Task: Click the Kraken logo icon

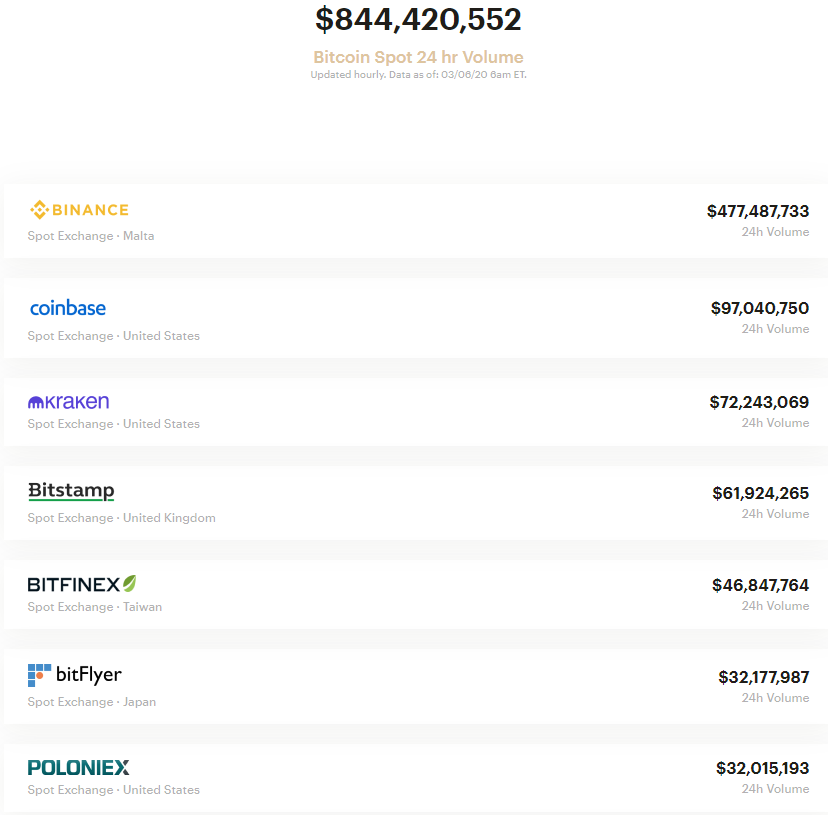Action: pos(66,400)
